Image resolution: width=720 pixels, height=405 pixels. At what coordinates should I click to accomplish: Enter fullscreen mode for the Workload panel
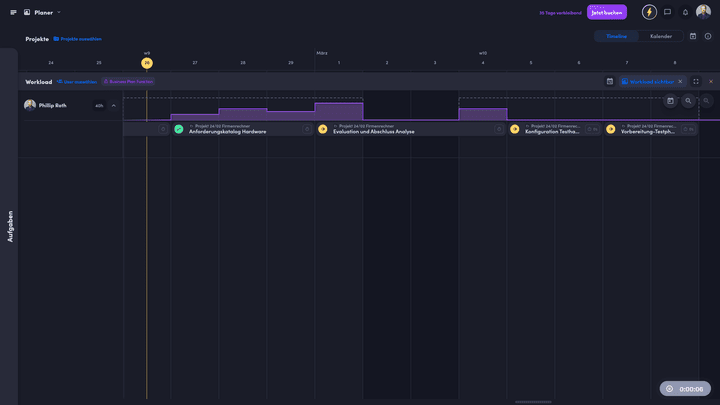[696, 81]
